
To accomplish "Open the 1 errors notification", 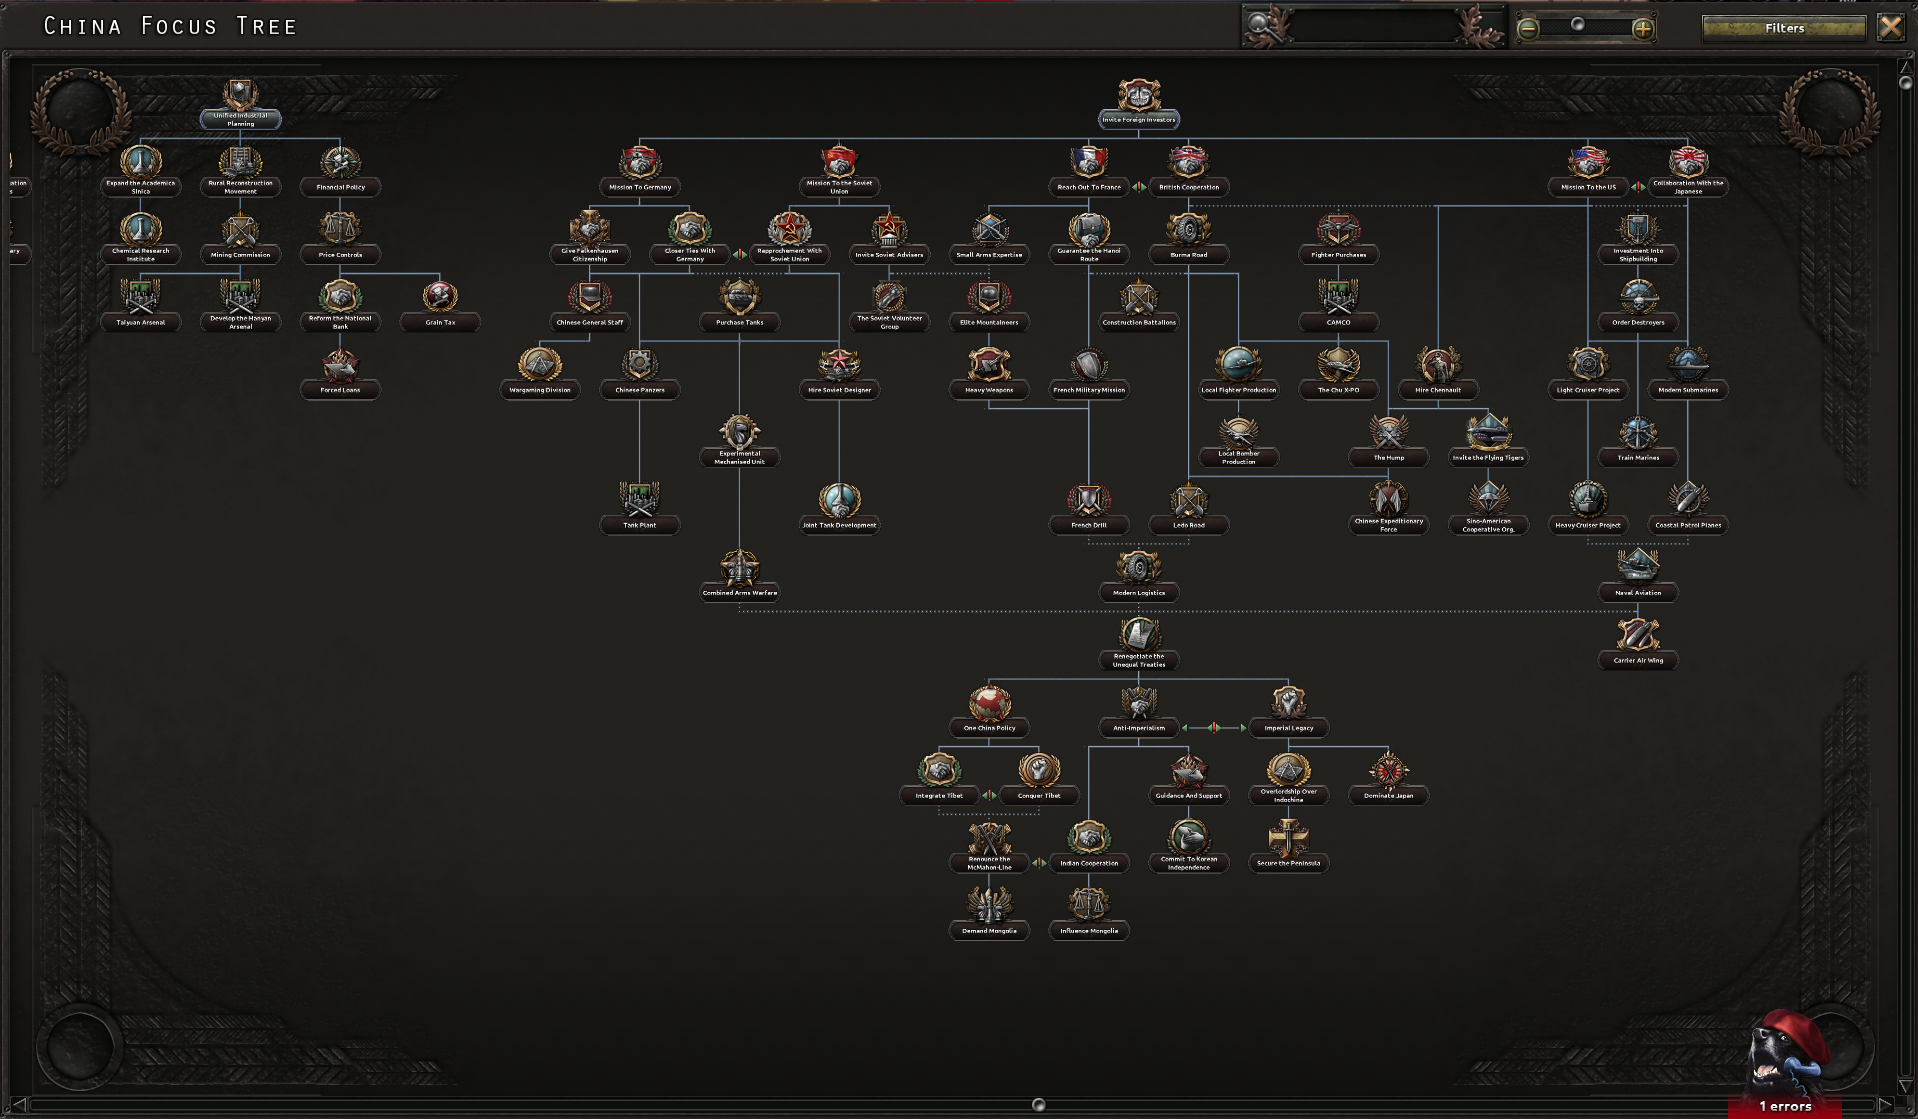I will (1785, 1106).
